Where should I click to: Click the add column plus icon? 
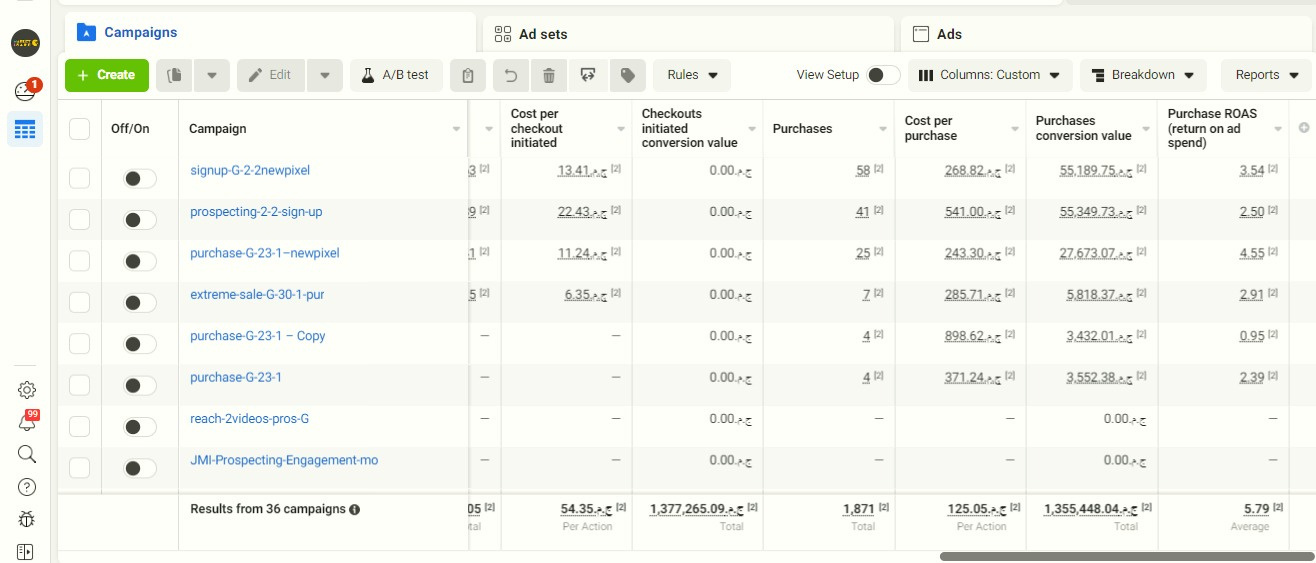pos(1303,128)
